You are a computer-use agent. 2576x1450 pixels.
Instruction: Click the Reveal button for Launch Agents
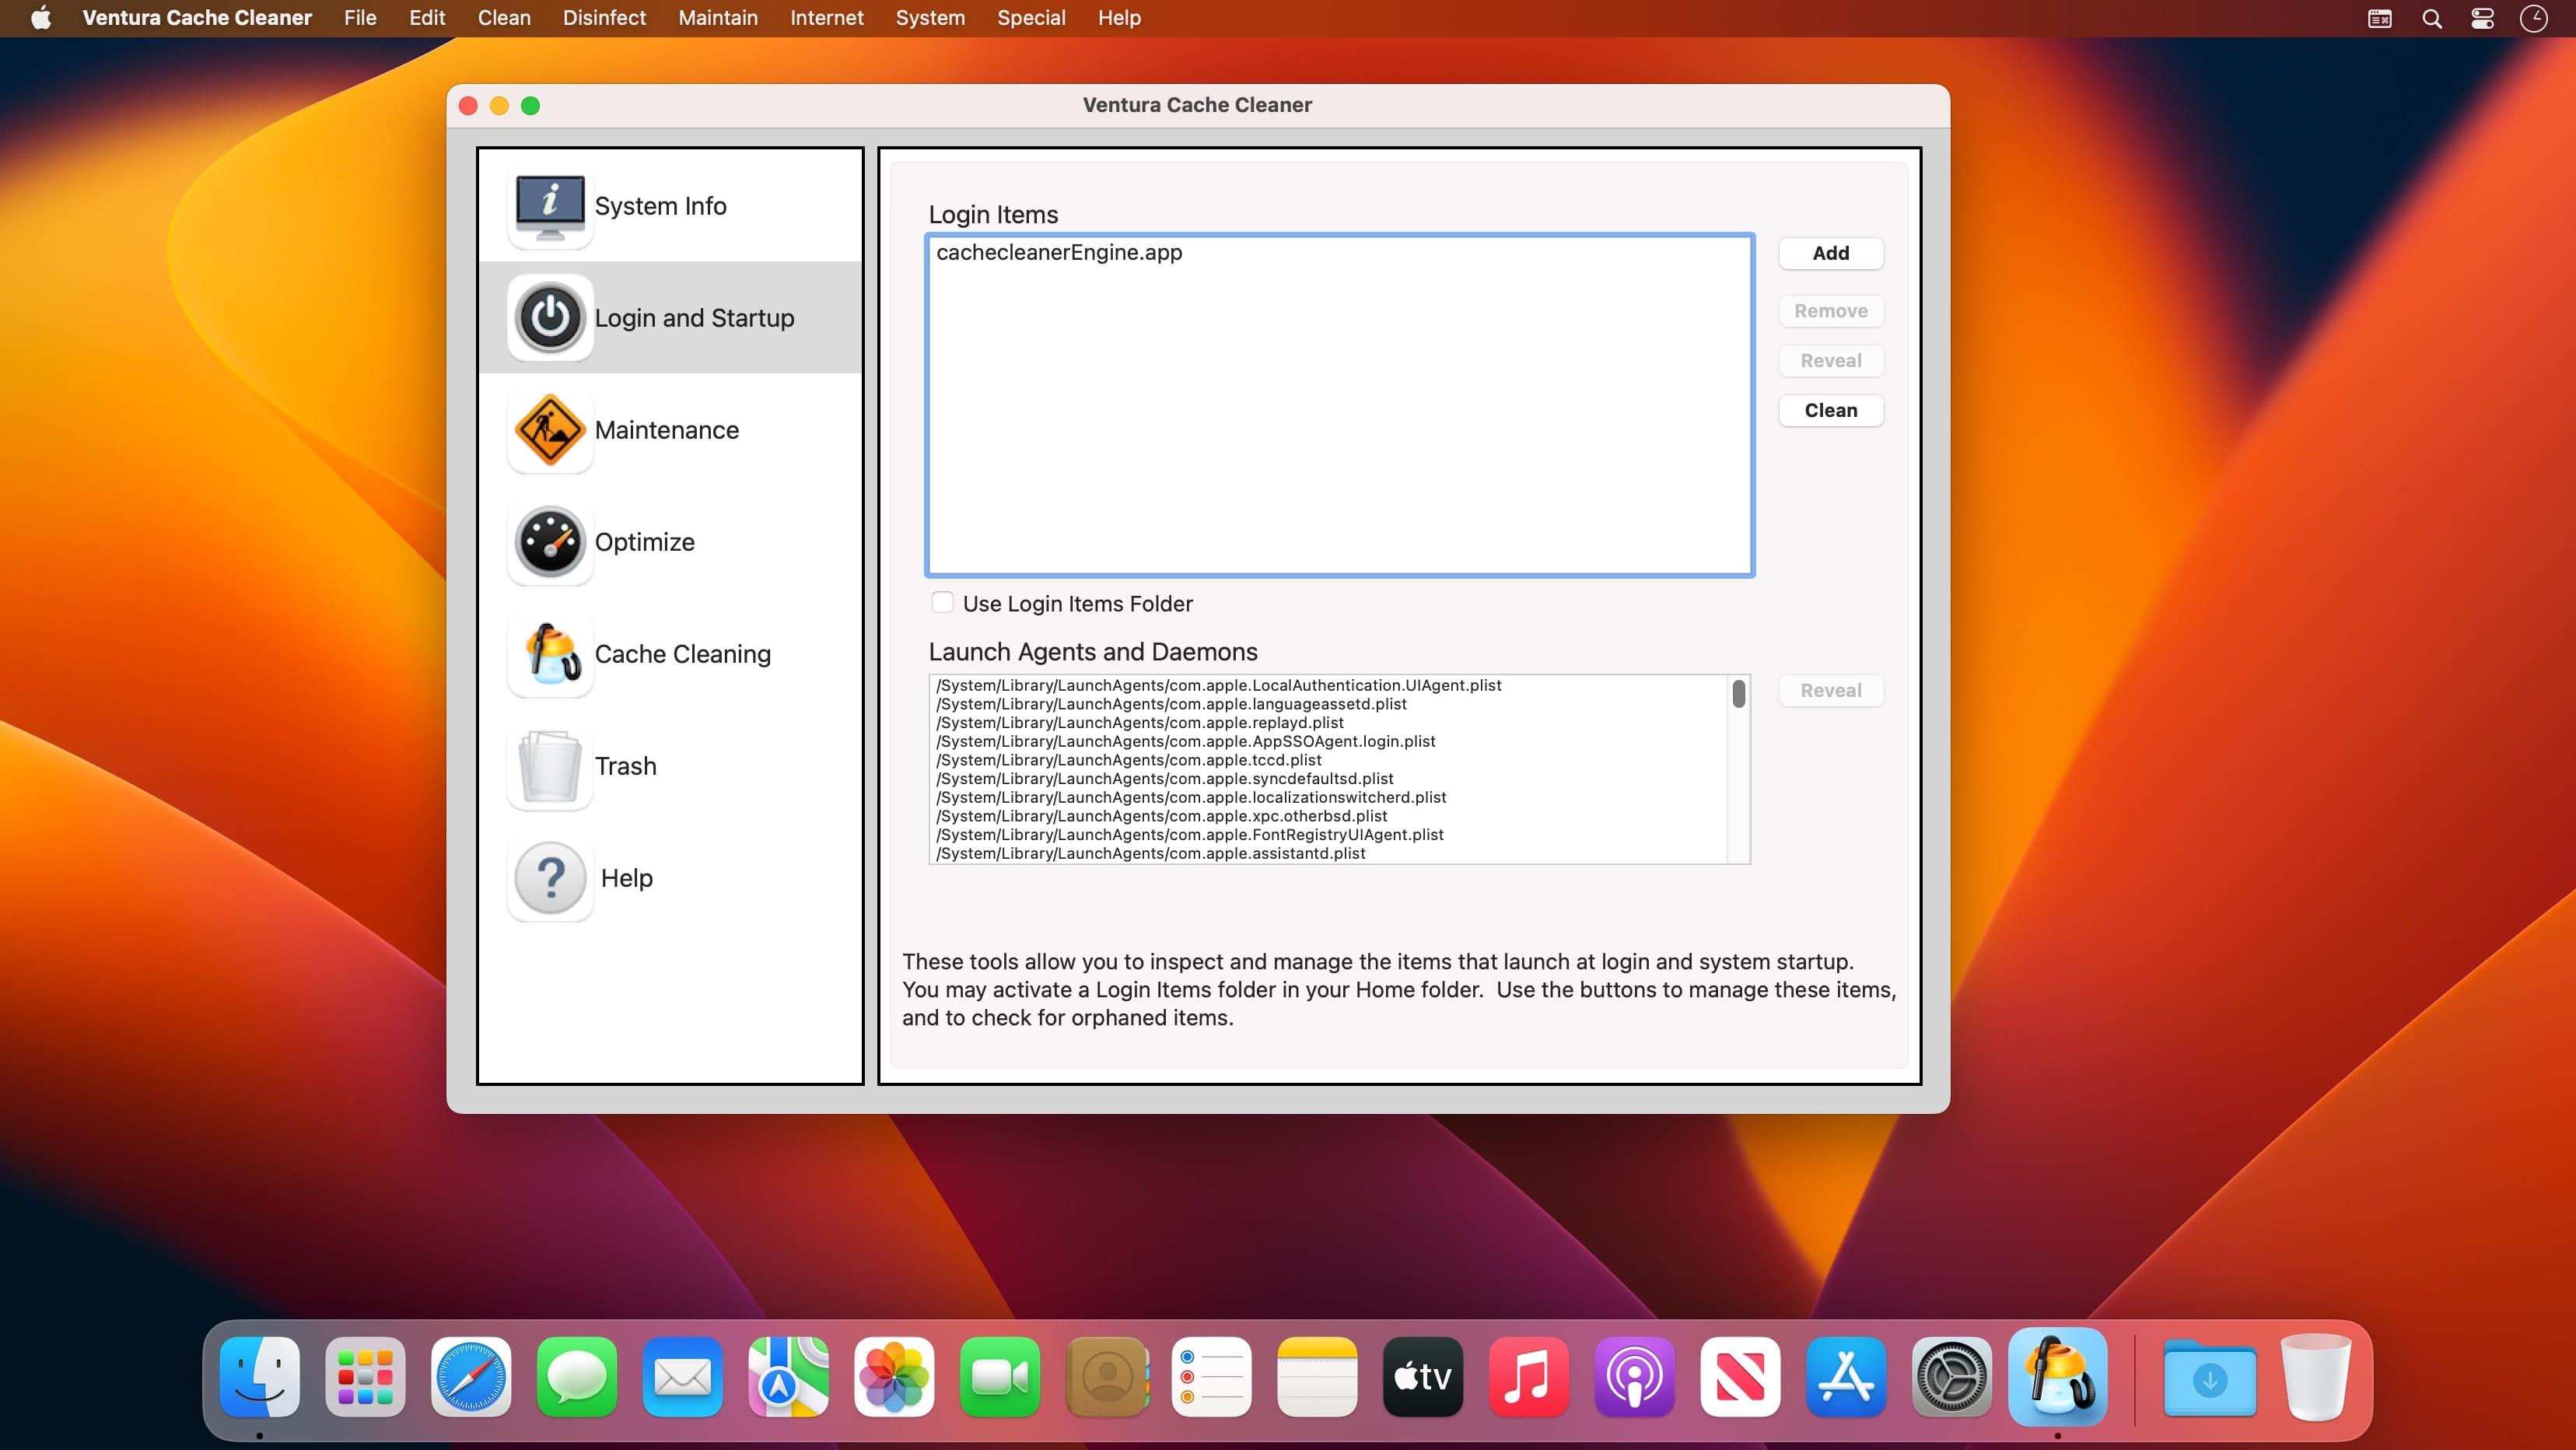[1831, 688]
